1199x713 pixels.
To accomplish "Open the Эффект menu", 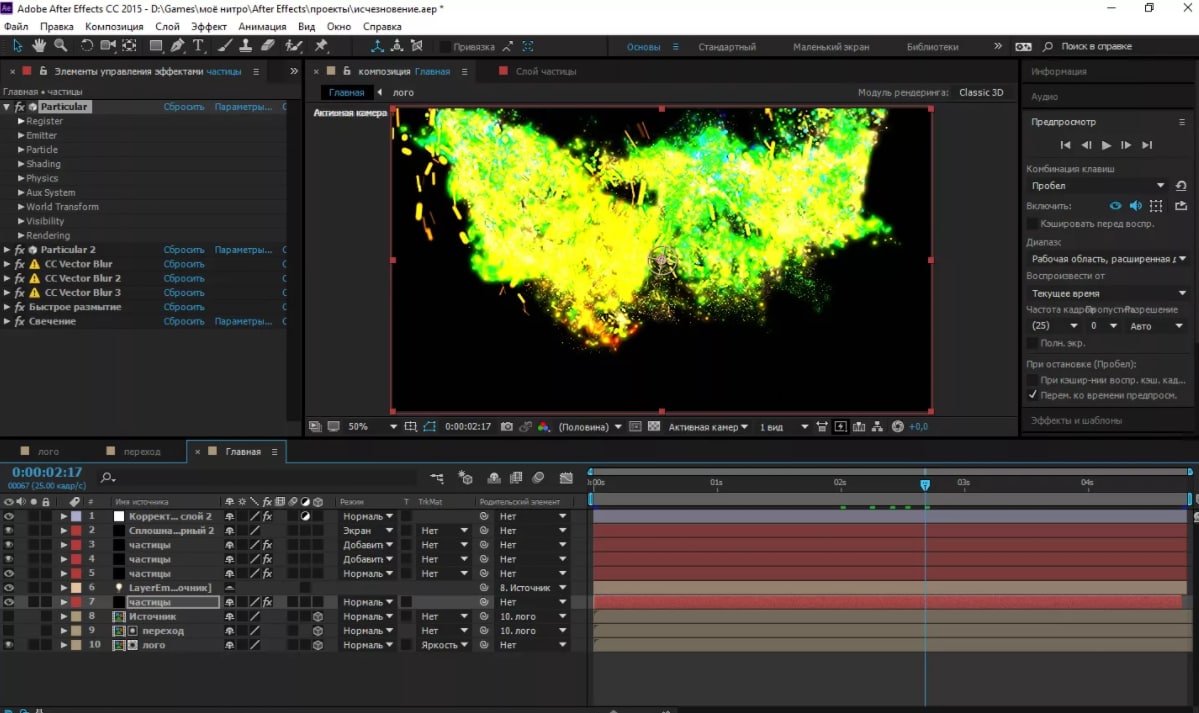I will click(x=208, y=26).
